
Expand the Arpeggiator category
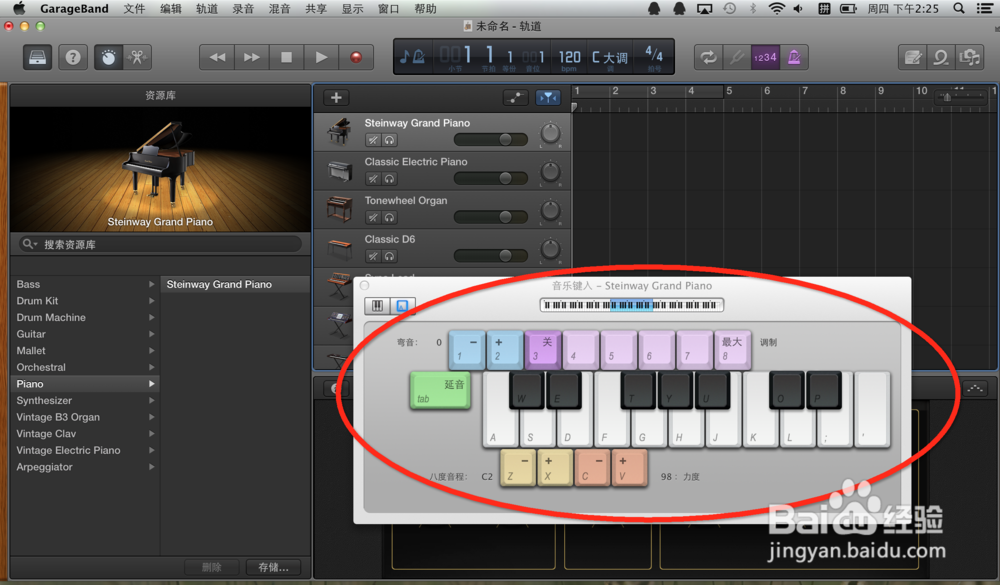click(152, 466)
